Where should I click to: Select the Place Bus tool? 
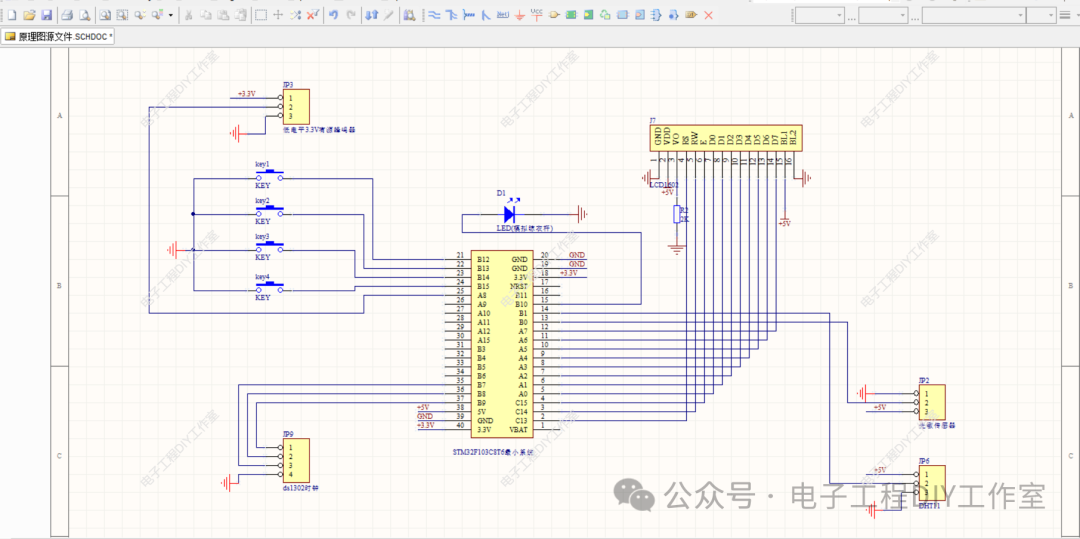[451, 14]
